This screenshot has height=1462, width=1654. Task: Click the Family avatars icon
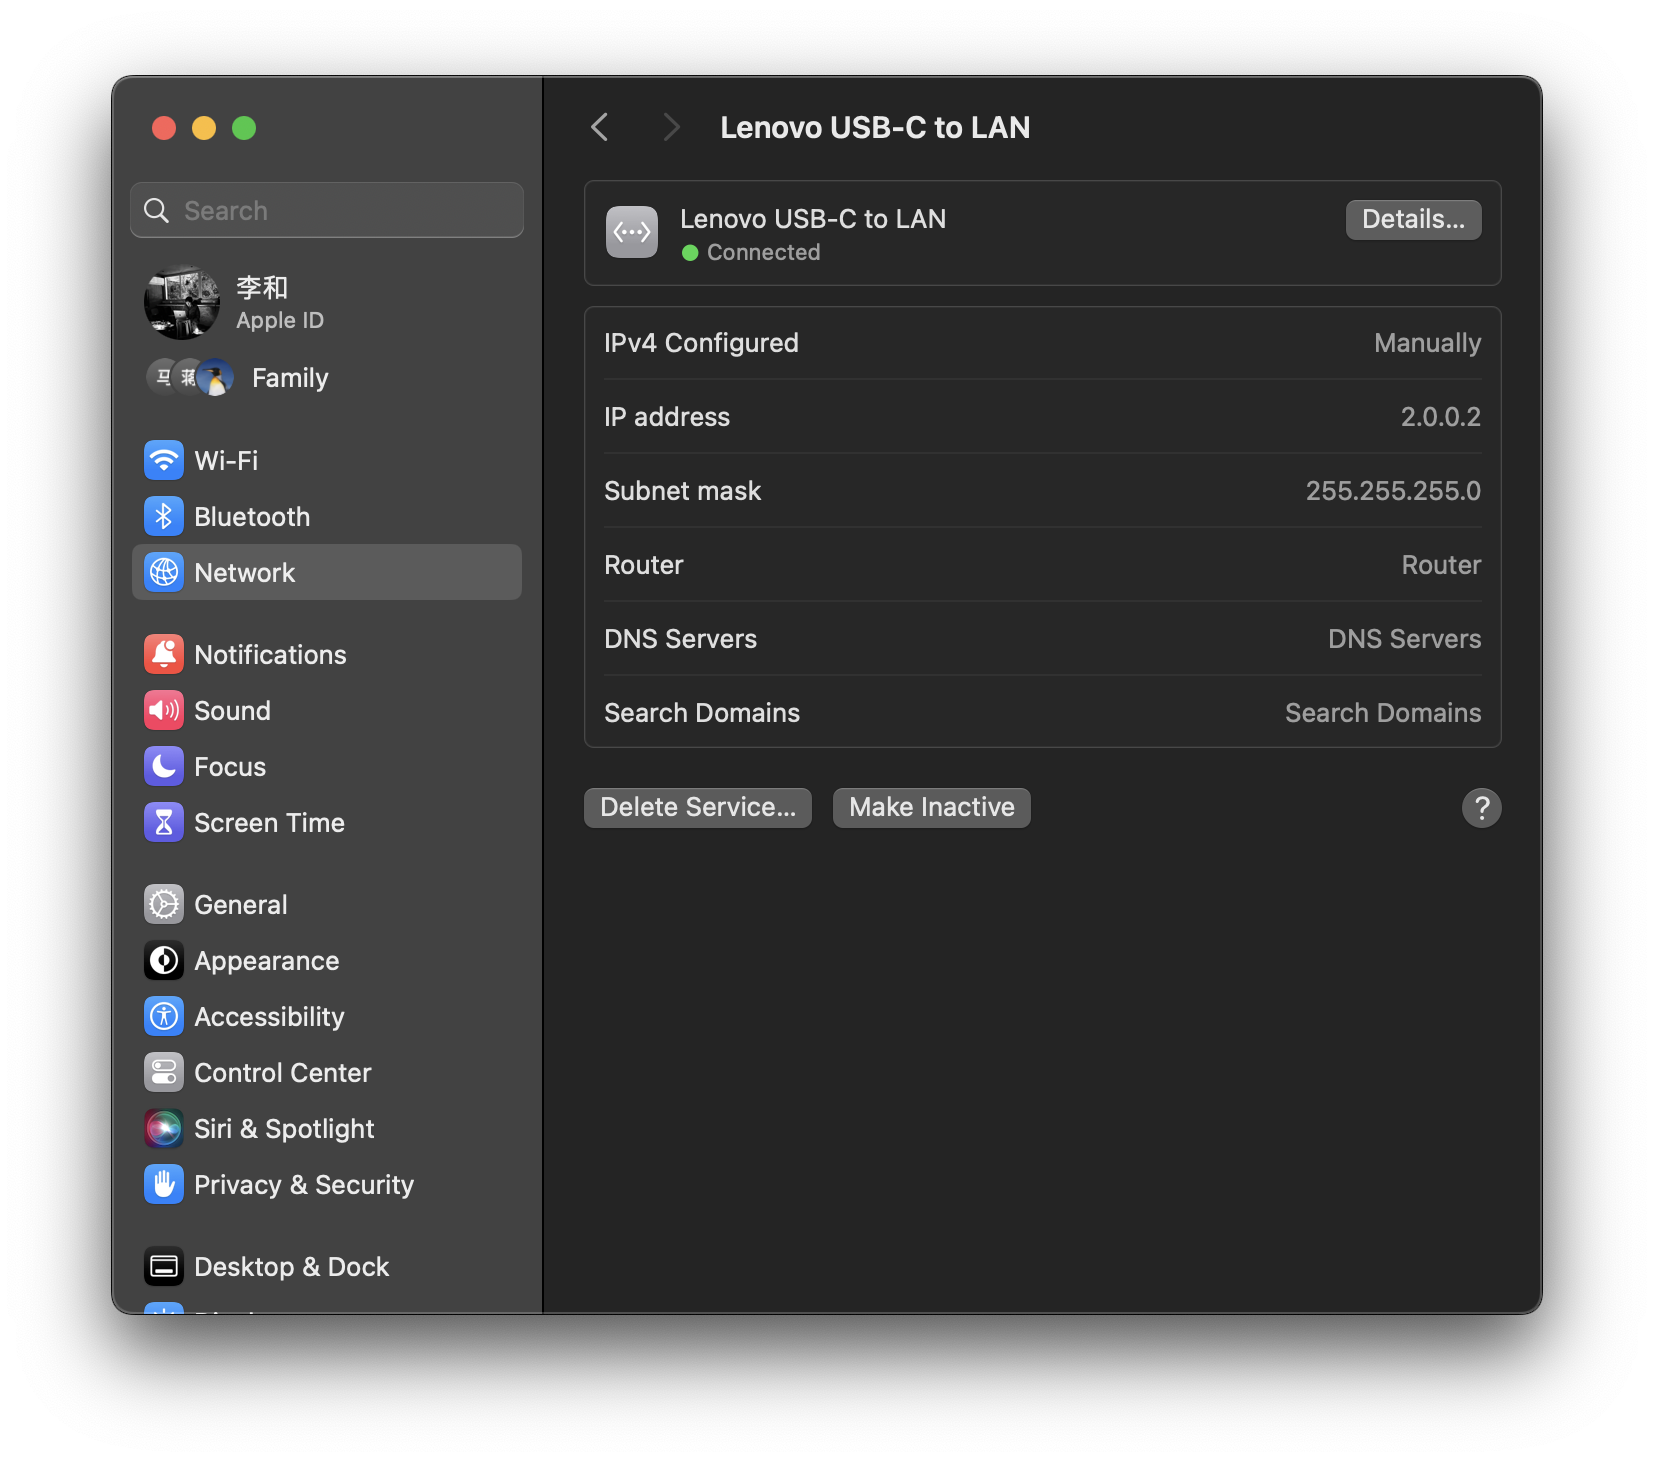[x=190, y=378]
